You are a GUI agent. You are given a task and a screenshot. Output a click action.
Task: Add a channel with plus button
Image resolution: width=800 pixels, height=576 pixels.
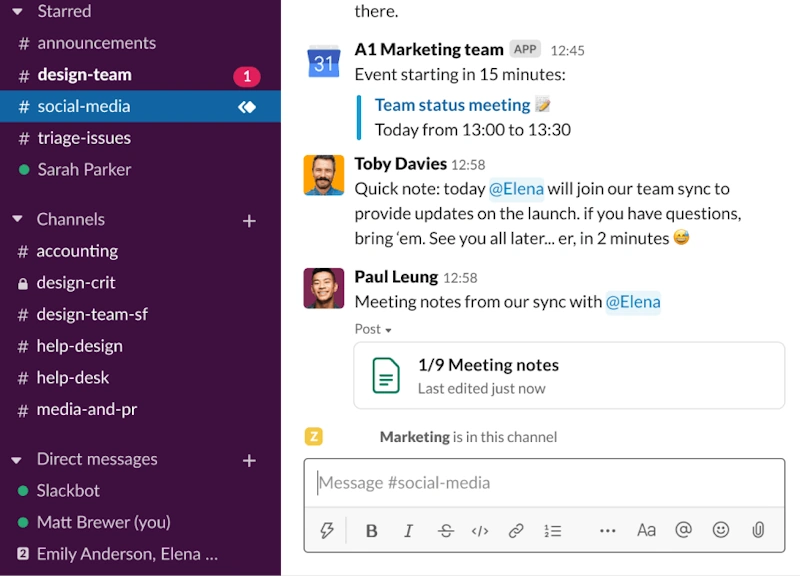point(250,220)
